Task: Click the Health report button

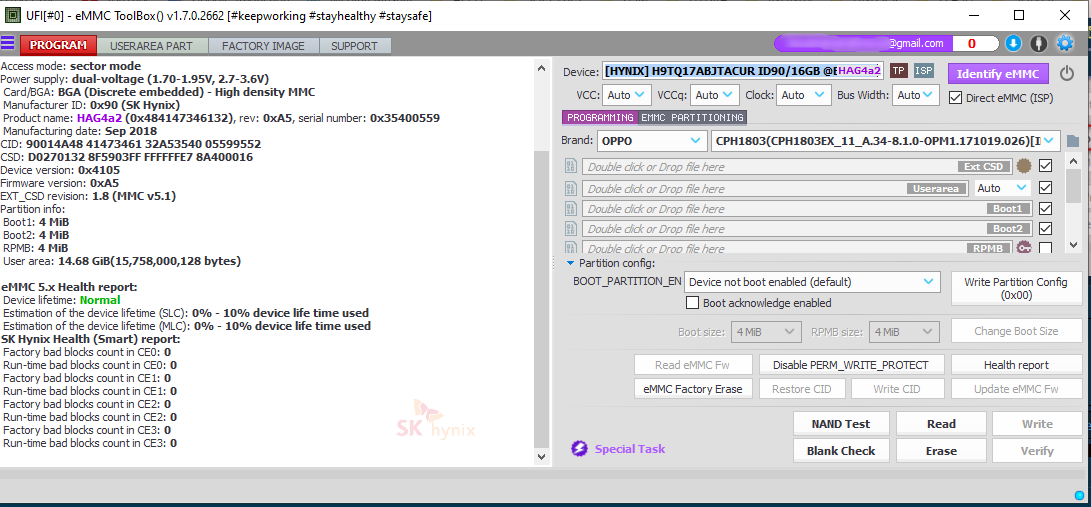Action: click(1016, 365)
